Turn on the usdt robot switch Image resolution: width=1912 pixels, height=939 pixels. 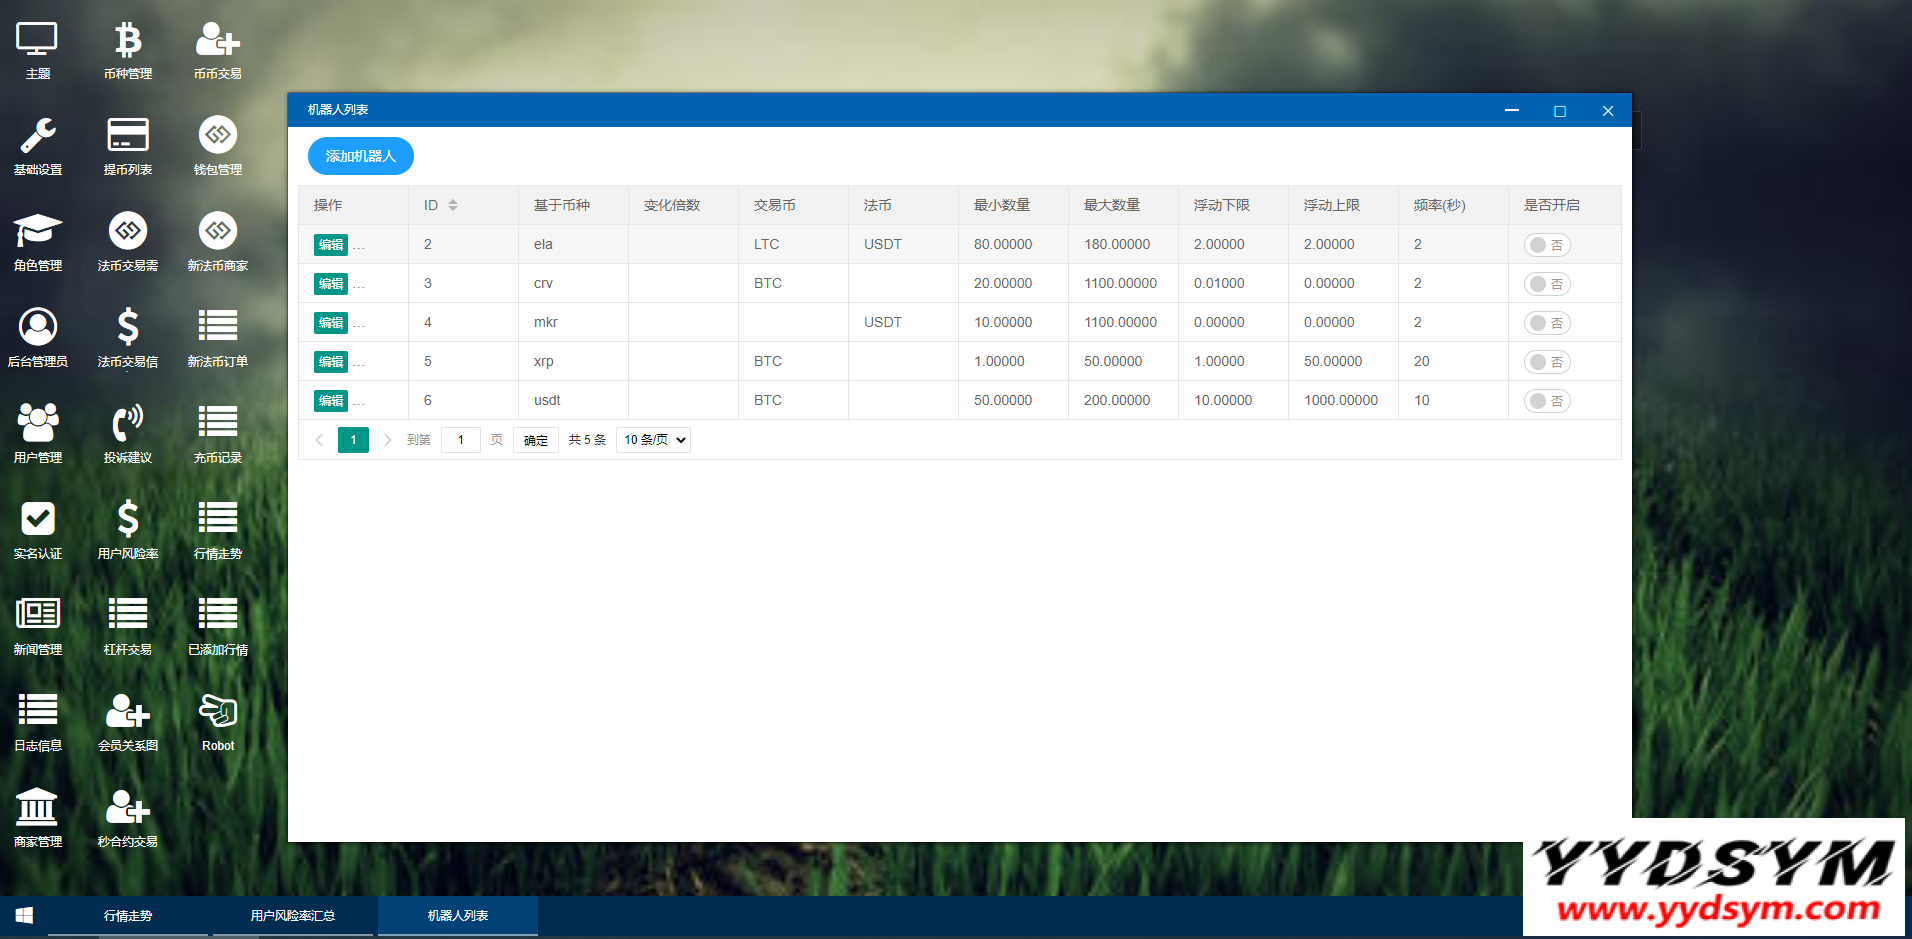(x=1547, y=401)
